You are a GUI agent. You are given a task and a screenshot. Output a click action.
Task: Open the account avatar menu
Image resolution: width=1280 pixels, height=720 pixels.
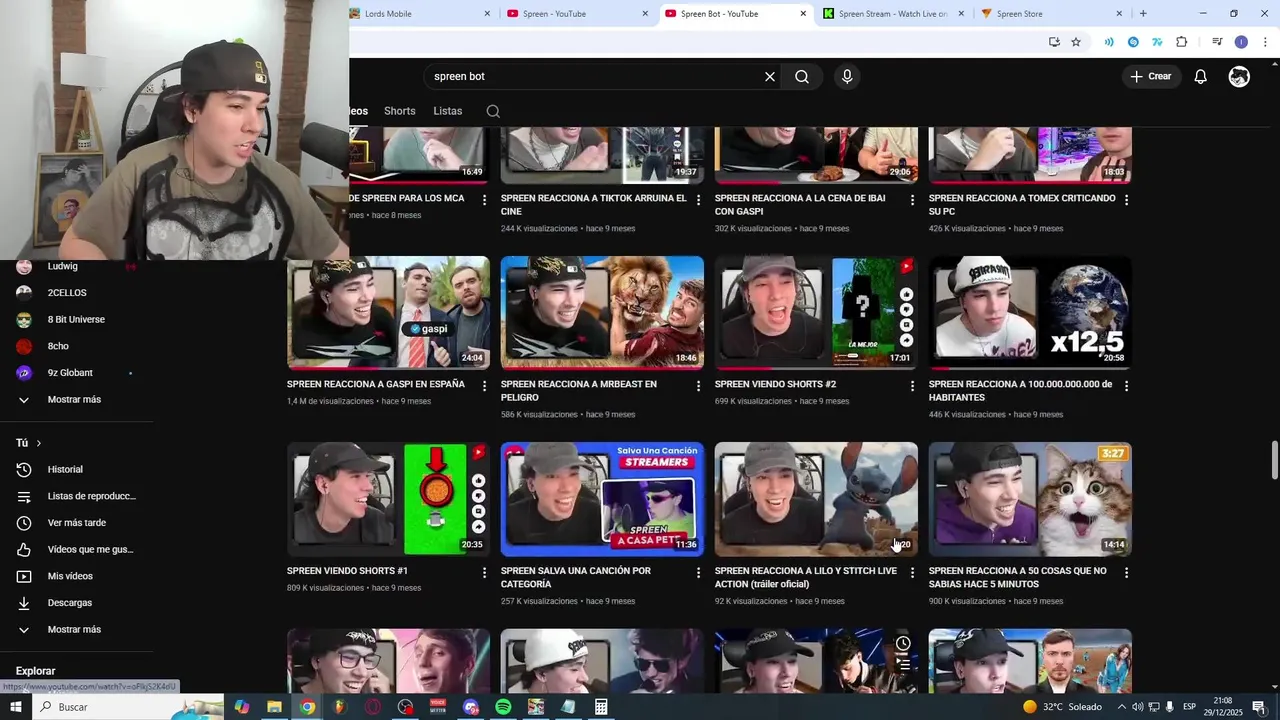1239,77
